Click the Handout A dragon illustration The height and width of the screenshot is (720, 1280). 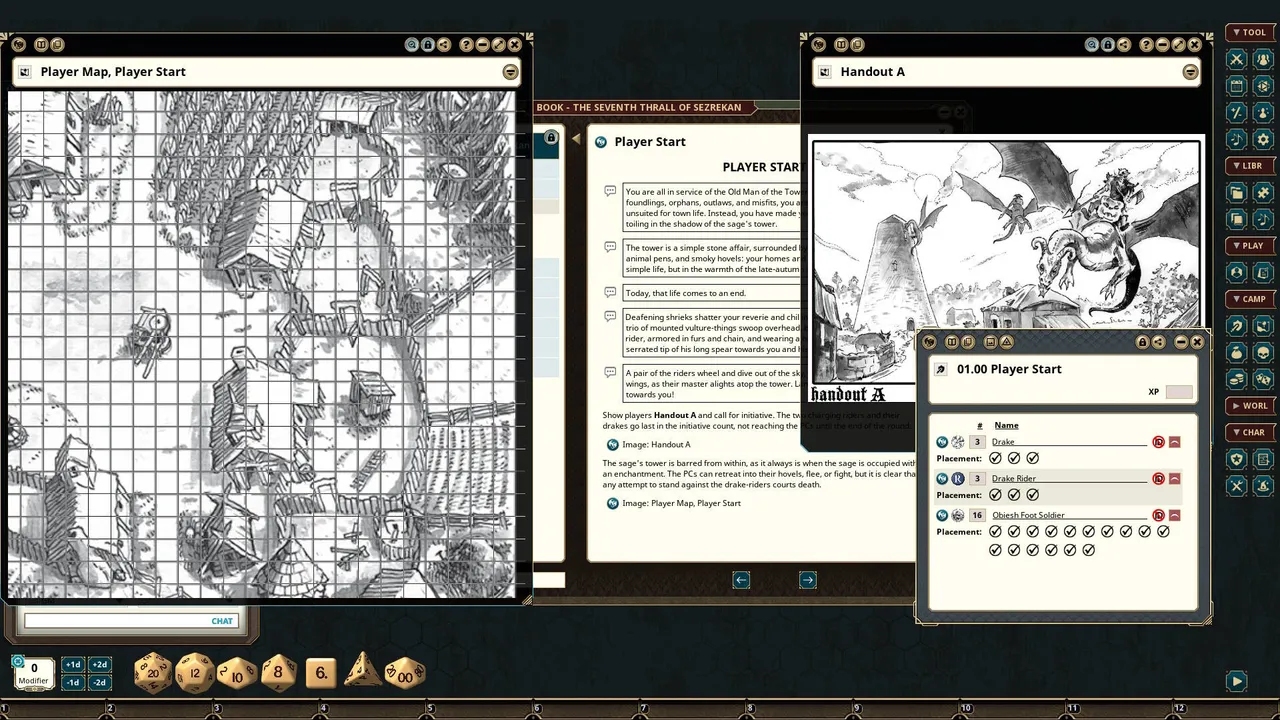1005,270
